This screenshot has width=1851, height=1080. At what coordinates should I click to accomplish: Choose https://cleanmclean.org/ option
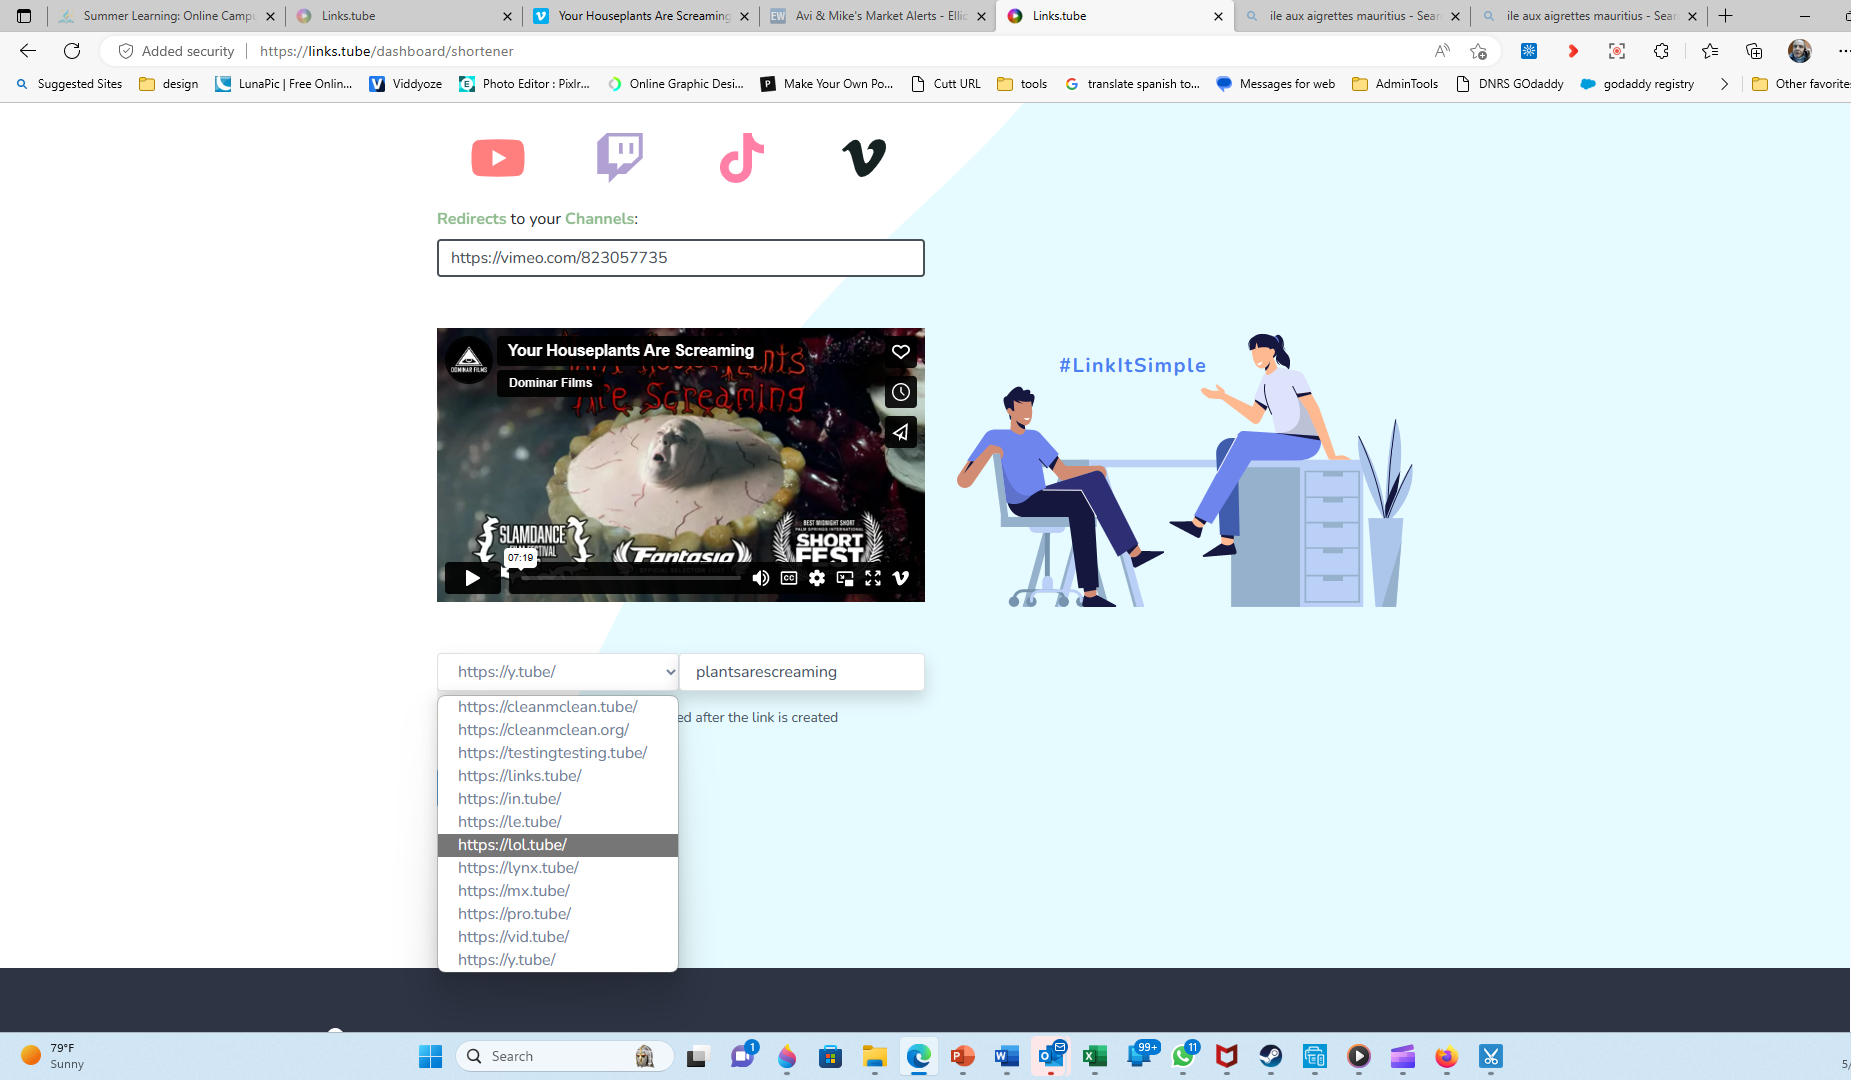coord(558,730)
